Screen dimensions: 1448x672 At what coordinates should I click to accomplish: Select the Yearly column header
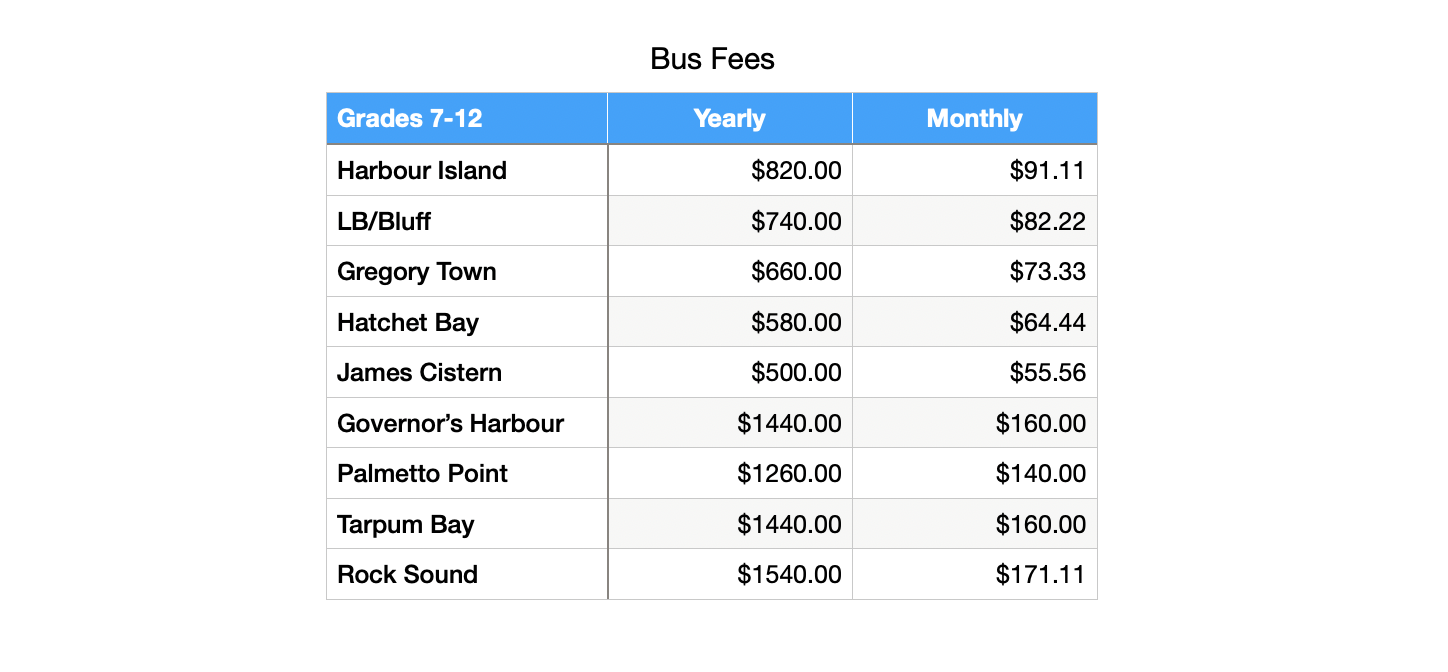730,119
